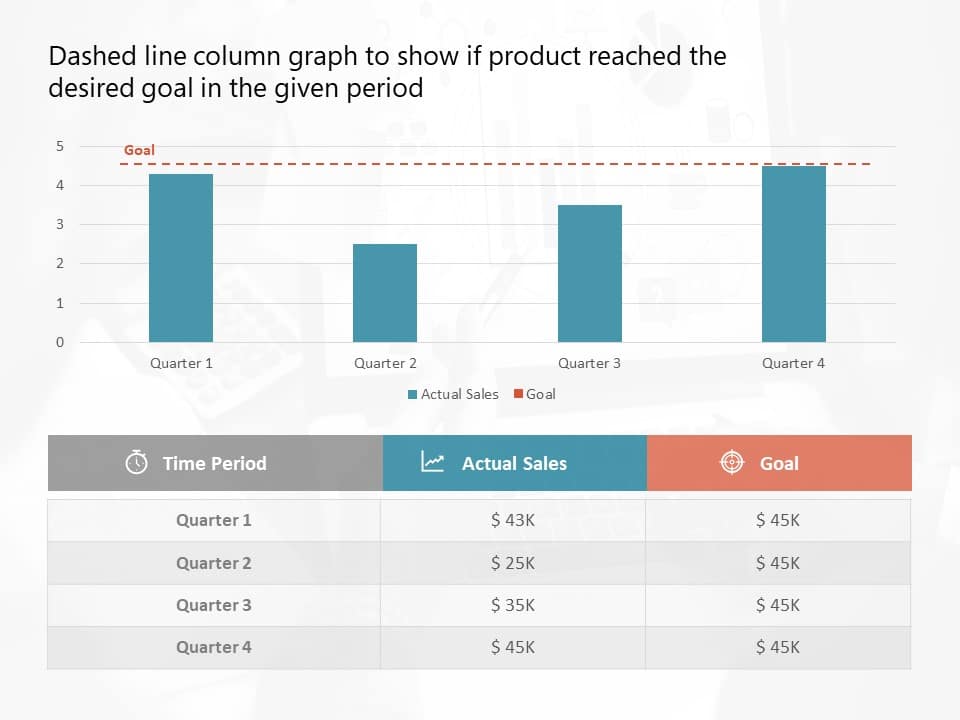Click the Quarter 3 bar in chart
This screenshot has height=720, width=960.
590,273
